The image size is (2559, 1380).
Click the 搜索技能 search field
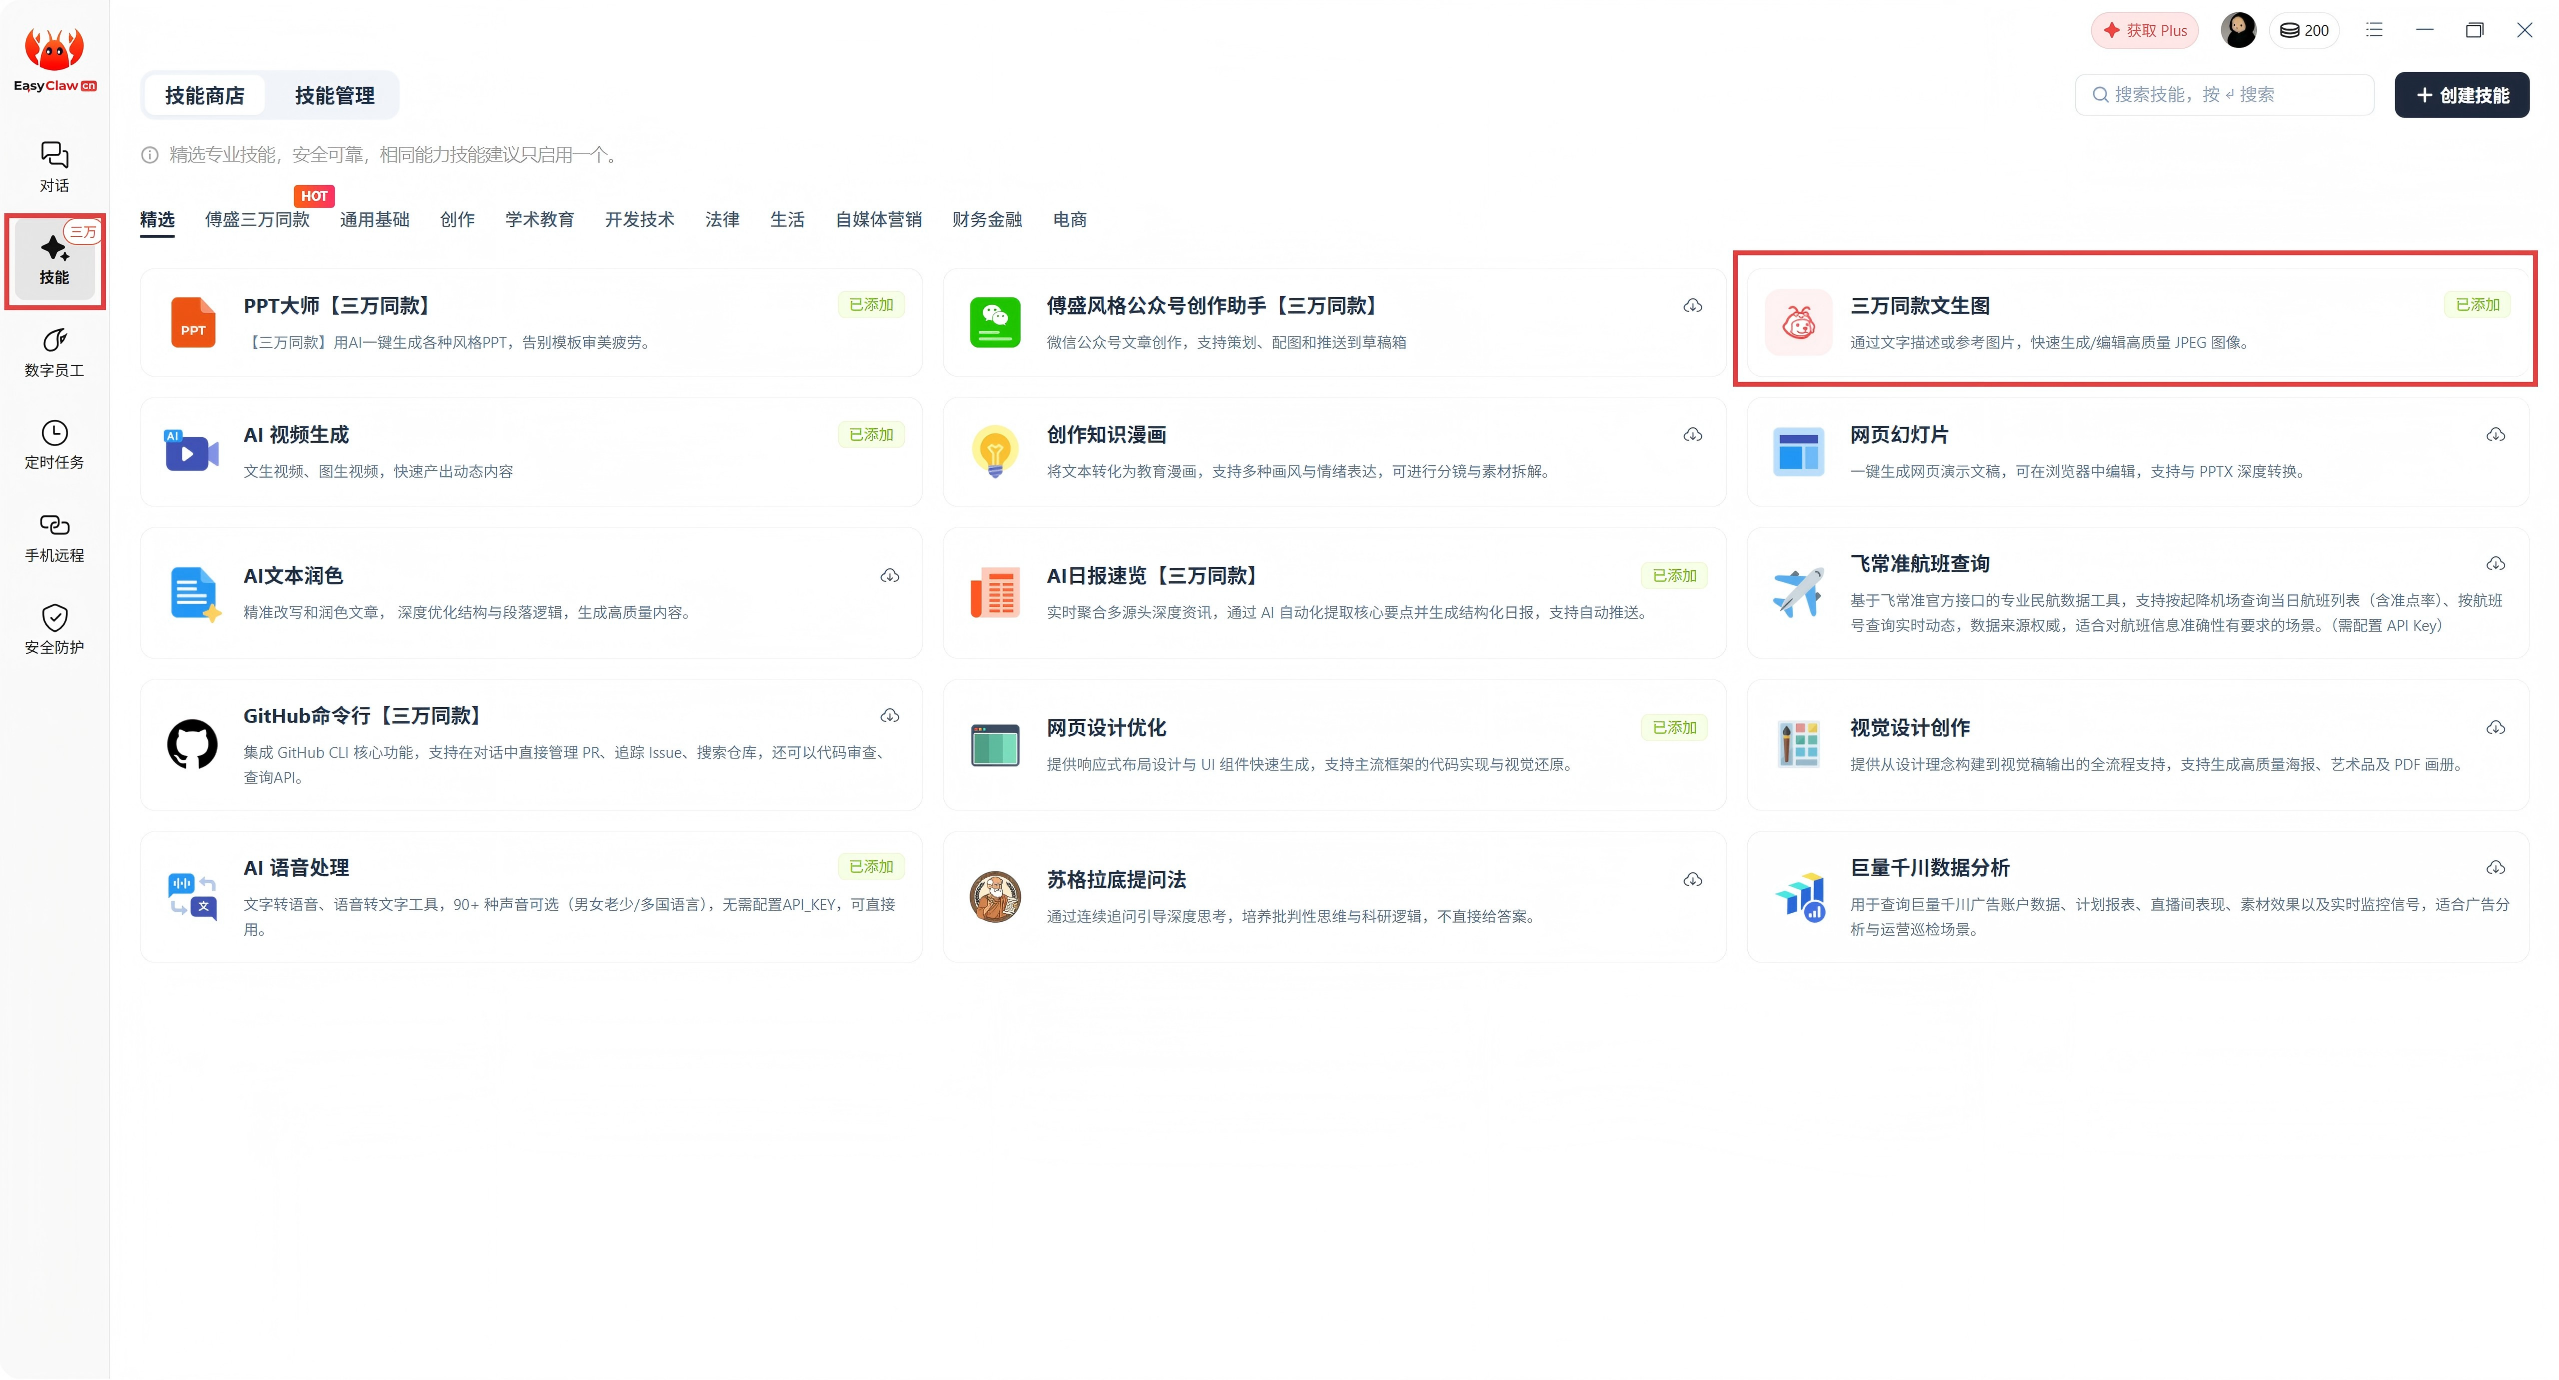(2223, 95)
